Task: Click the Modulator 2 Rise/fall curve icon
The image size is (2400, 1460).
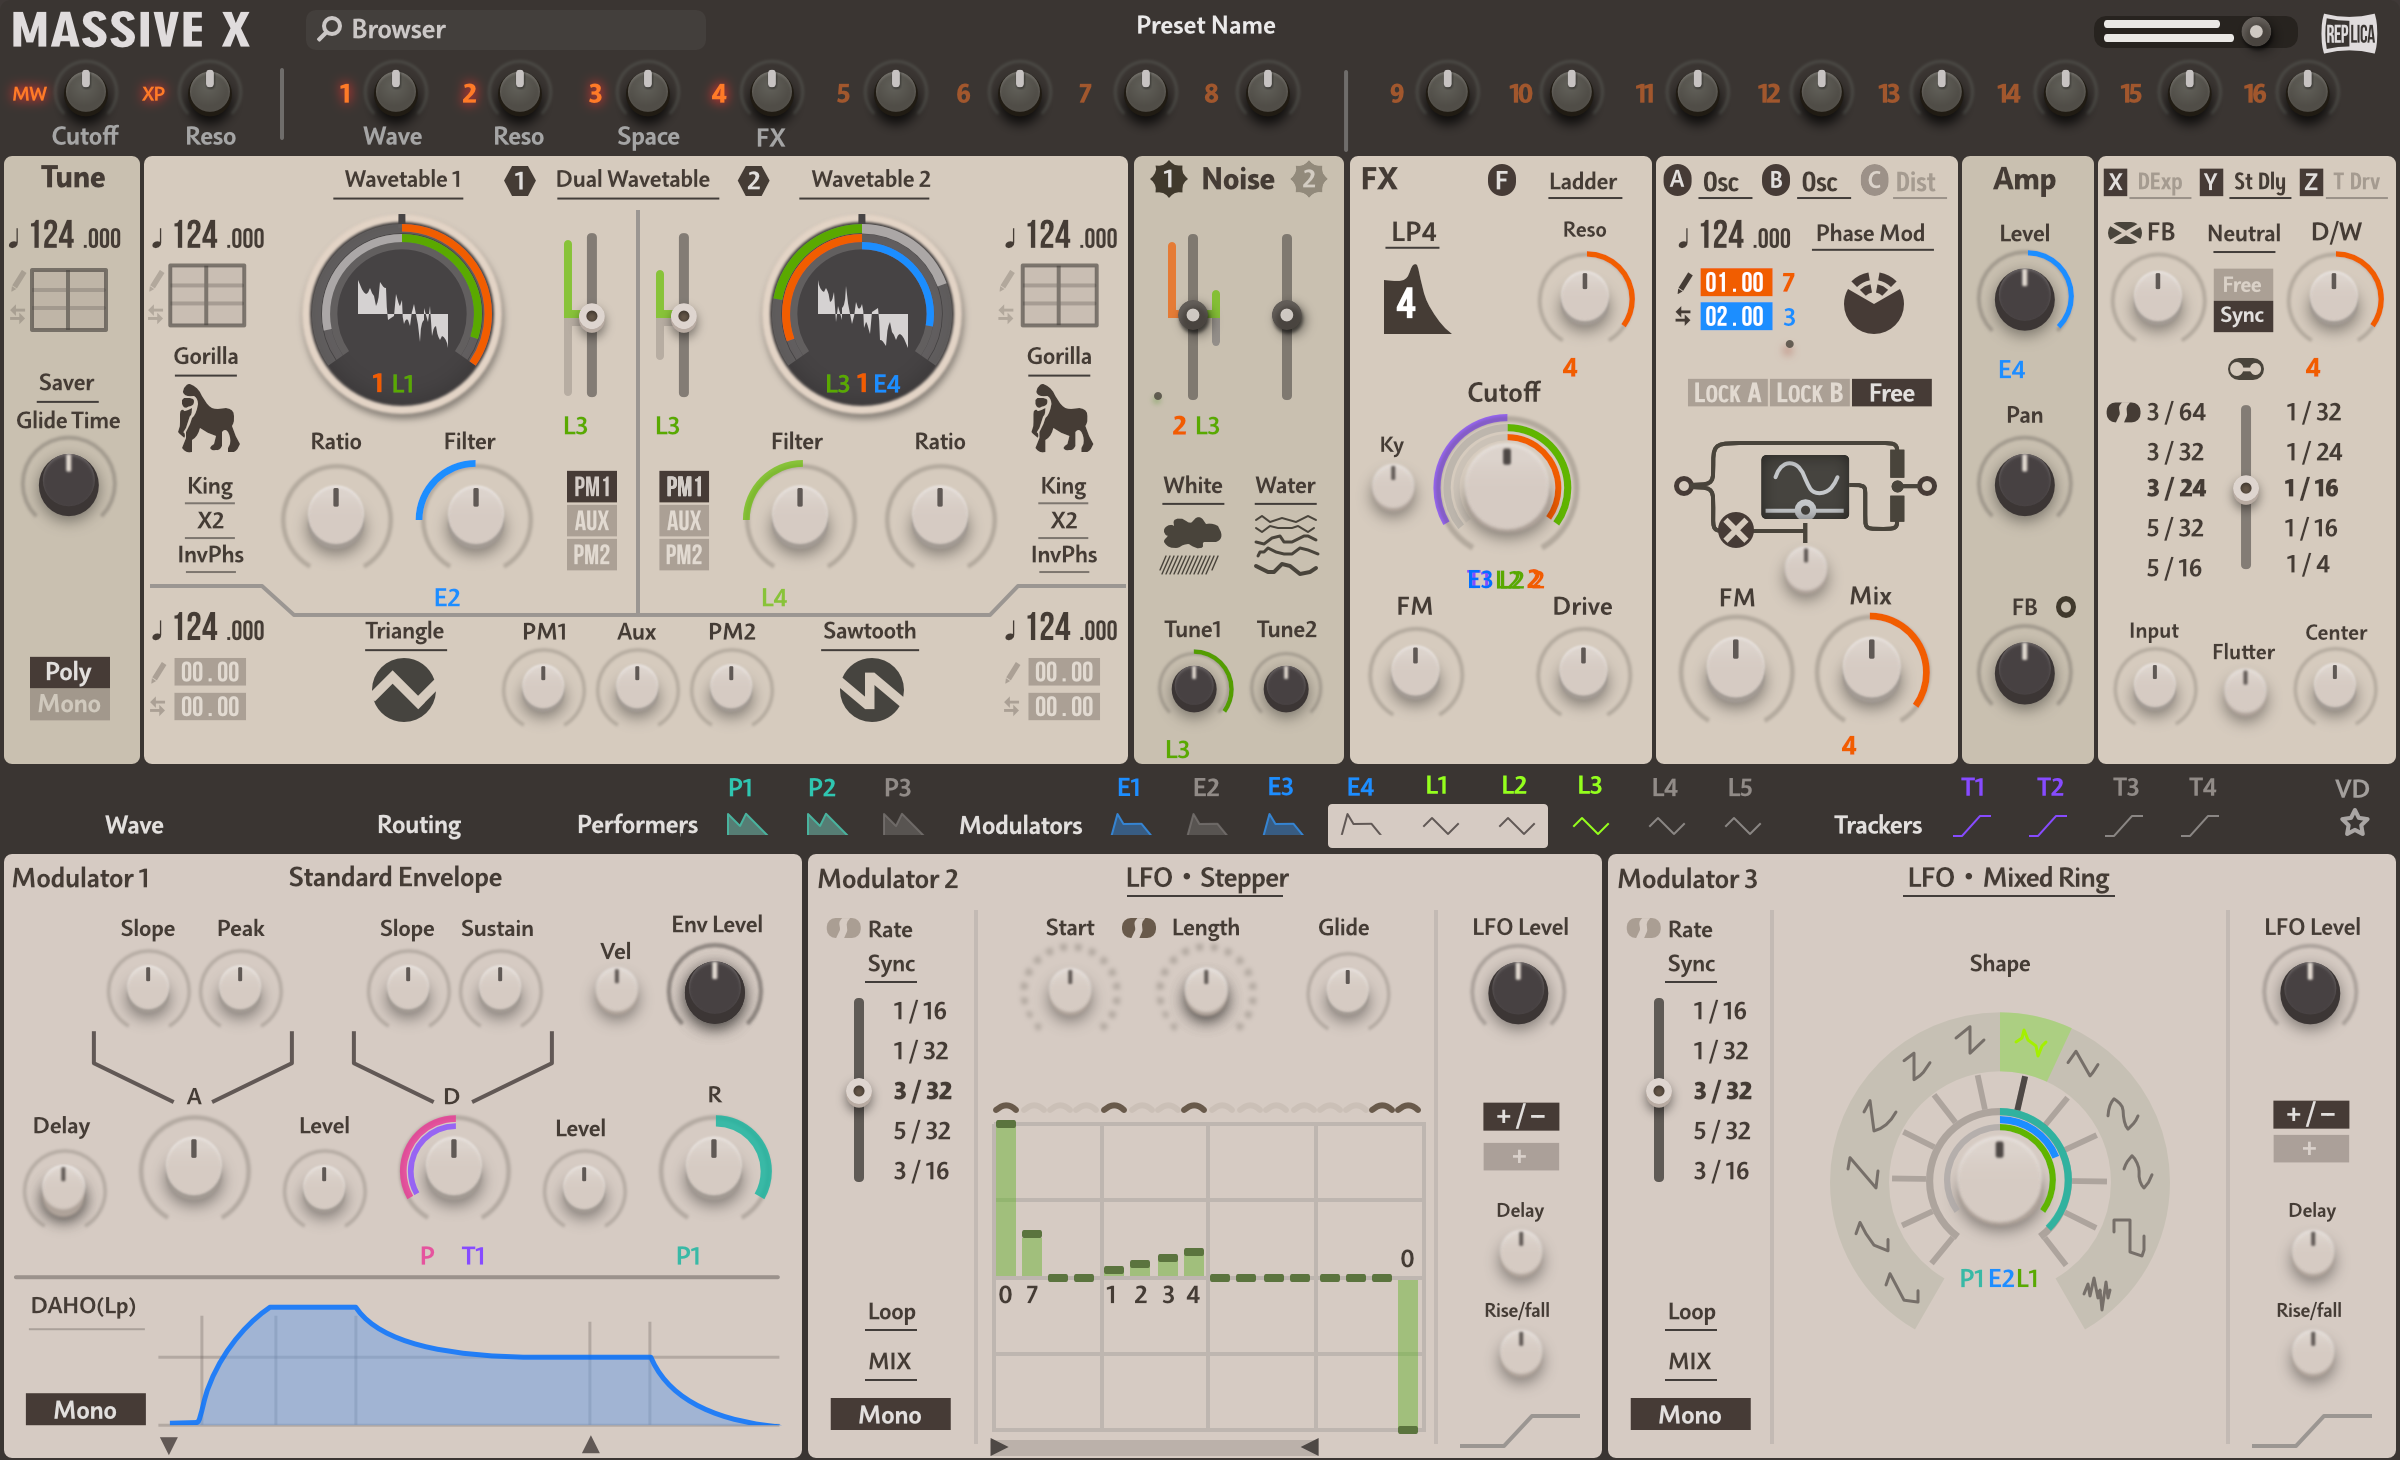Action: coord(1519,1430)
